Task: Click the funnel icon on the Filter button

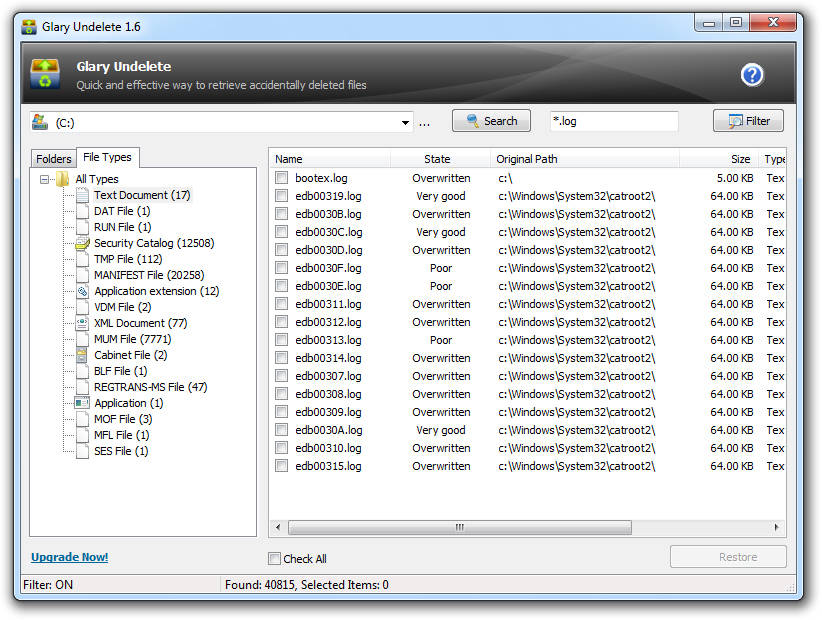Action: click(x=736, y=120)
